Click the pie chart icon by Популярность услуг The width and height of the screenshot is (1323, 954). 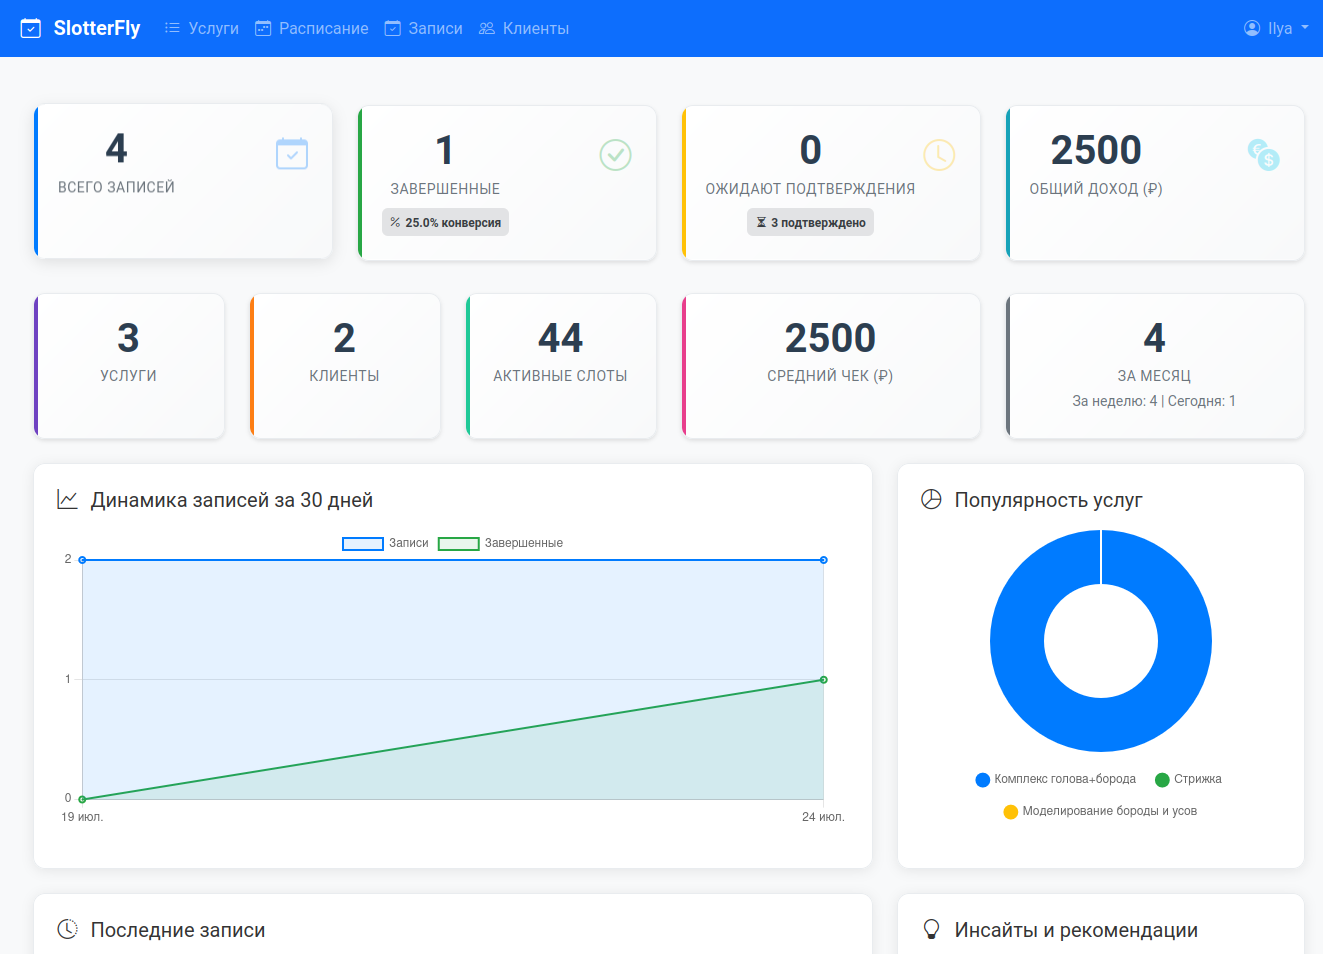click(931, 499)
